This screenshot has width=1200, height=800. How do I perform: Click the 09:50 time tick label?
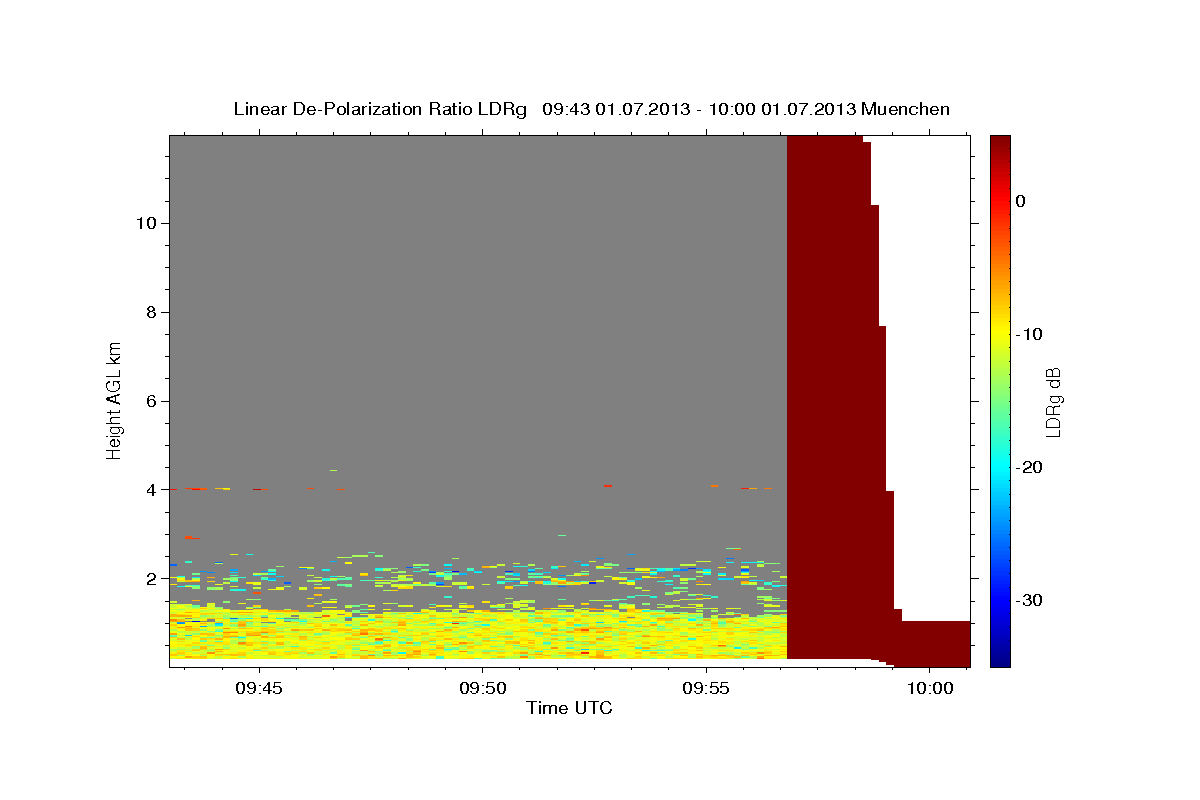[x=483, y=689]
